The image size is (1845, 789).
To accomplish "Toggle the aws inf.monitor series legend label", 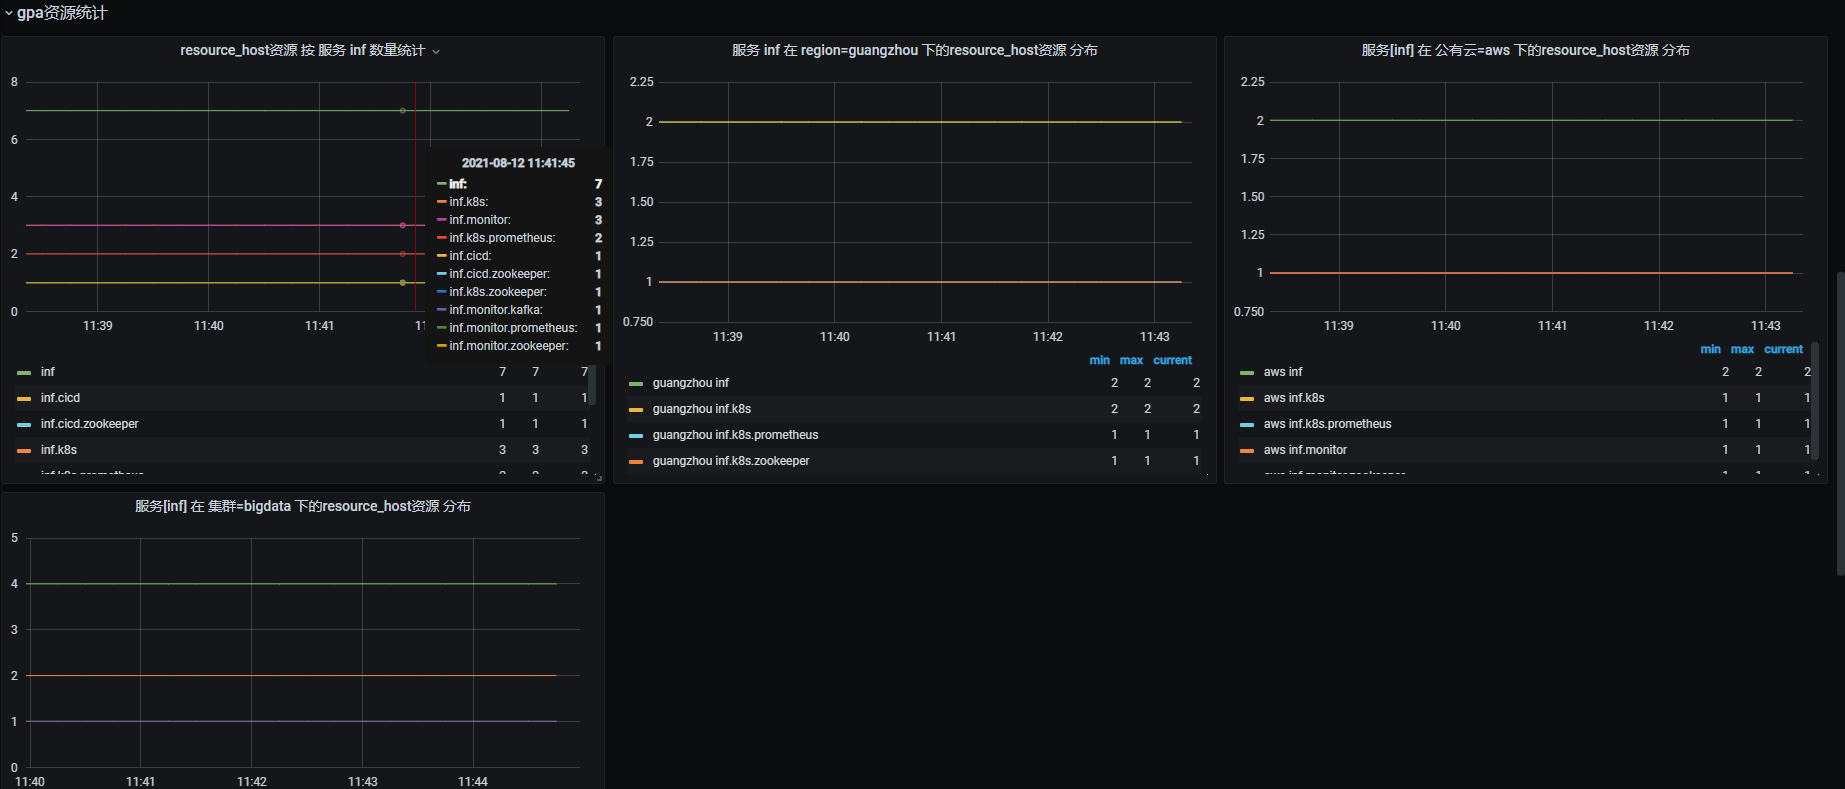I will (1305, 450).
